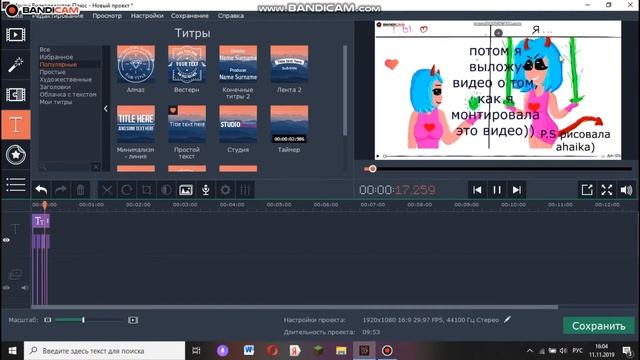Viewport: 640px width, 360px height.
Task: Choose the Таймер title preset
Action: click(289, 124)
